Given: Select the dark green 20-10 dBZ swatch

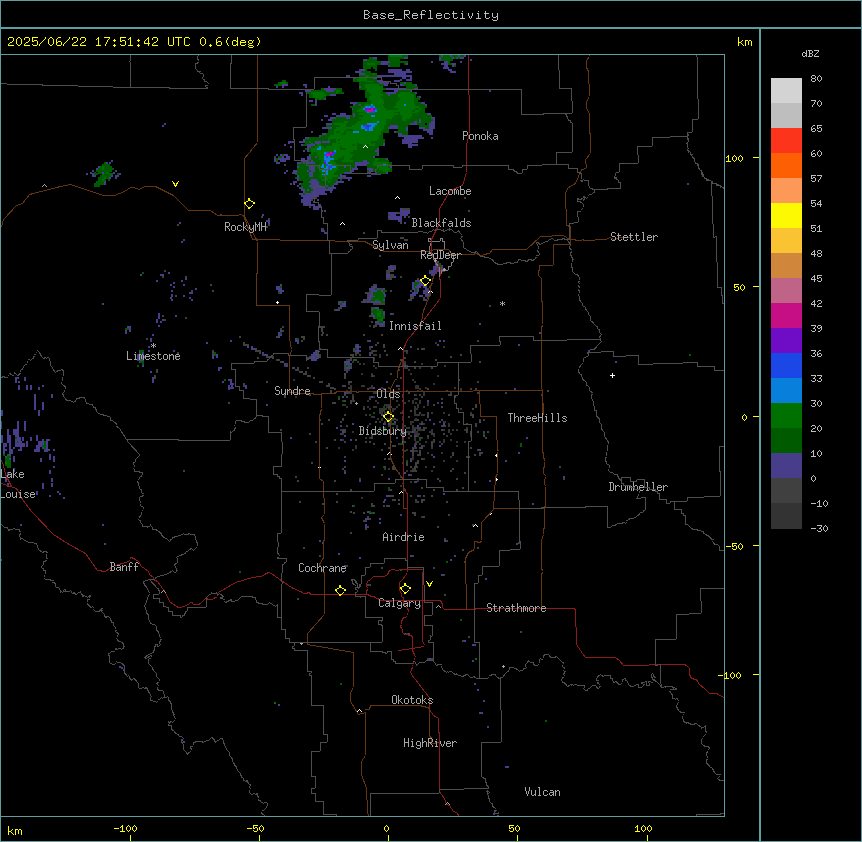Looking at the screenshot, I should (786, 440).
